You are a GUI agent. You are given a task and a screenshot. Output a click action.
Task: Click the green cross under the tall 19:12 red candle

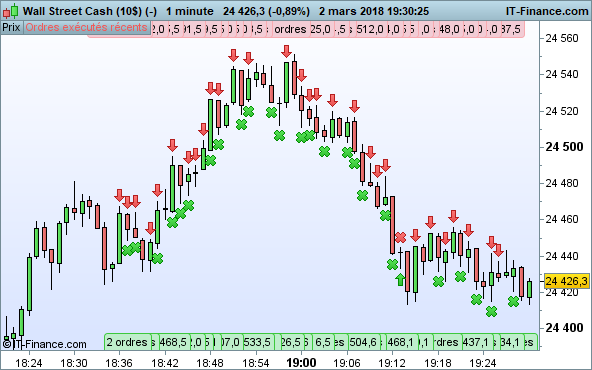click(x=393, y=264)
